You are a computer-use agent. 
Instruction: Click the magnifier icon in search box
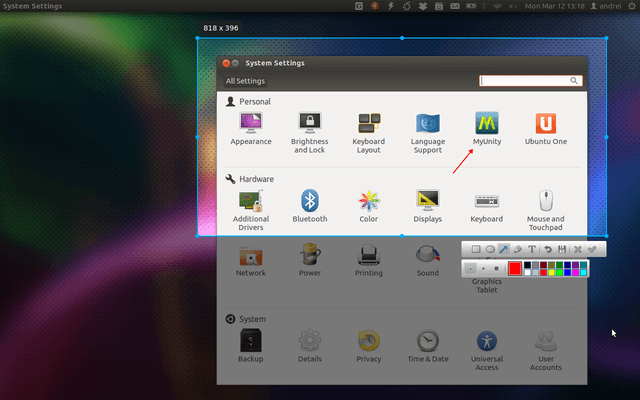pos(574,81)
